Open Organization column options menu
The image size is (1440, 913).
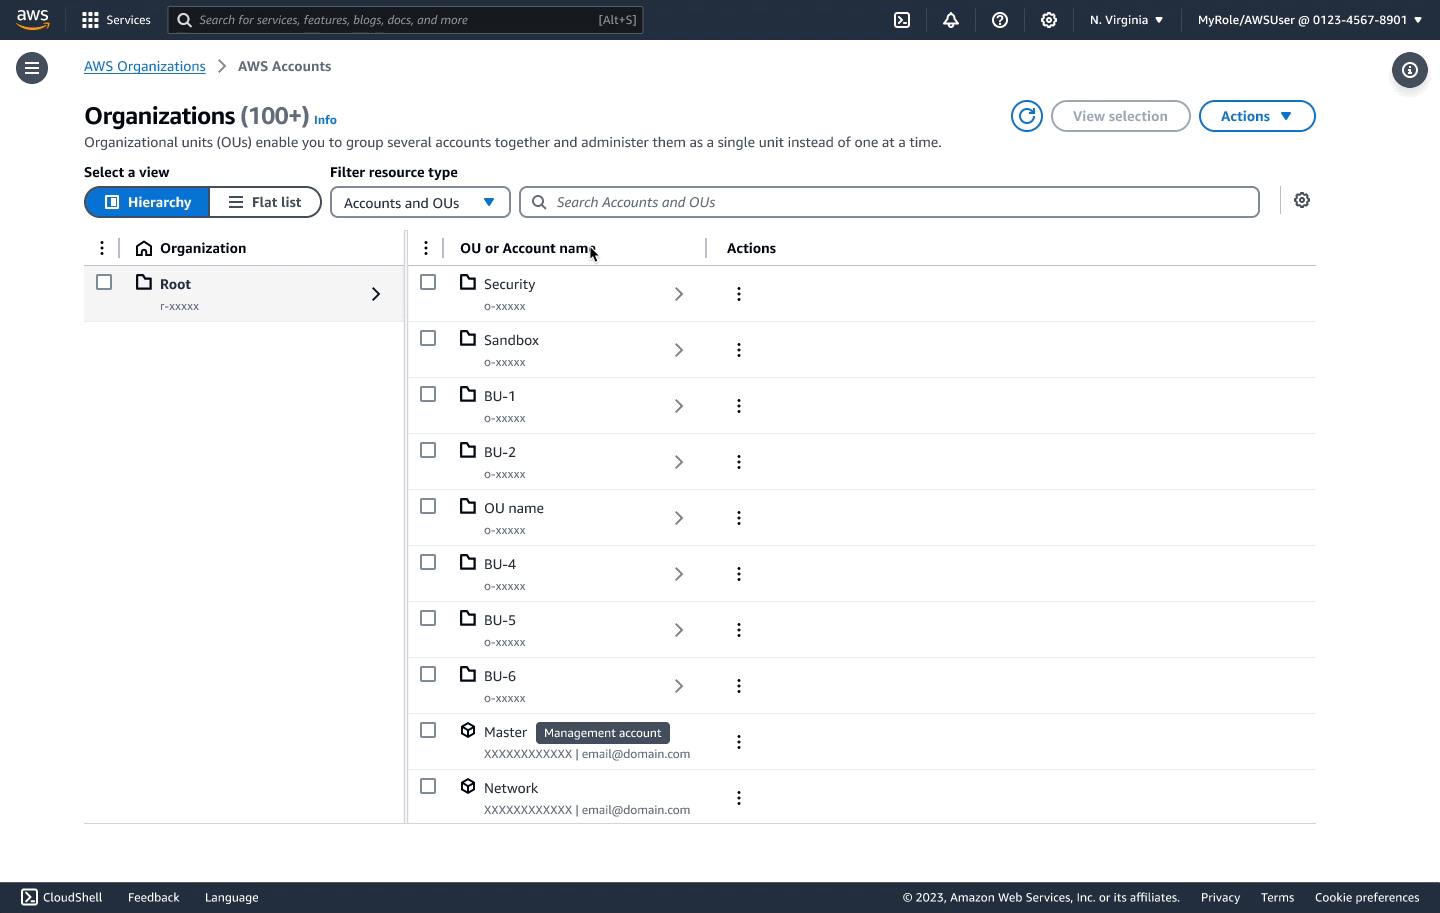102,248
